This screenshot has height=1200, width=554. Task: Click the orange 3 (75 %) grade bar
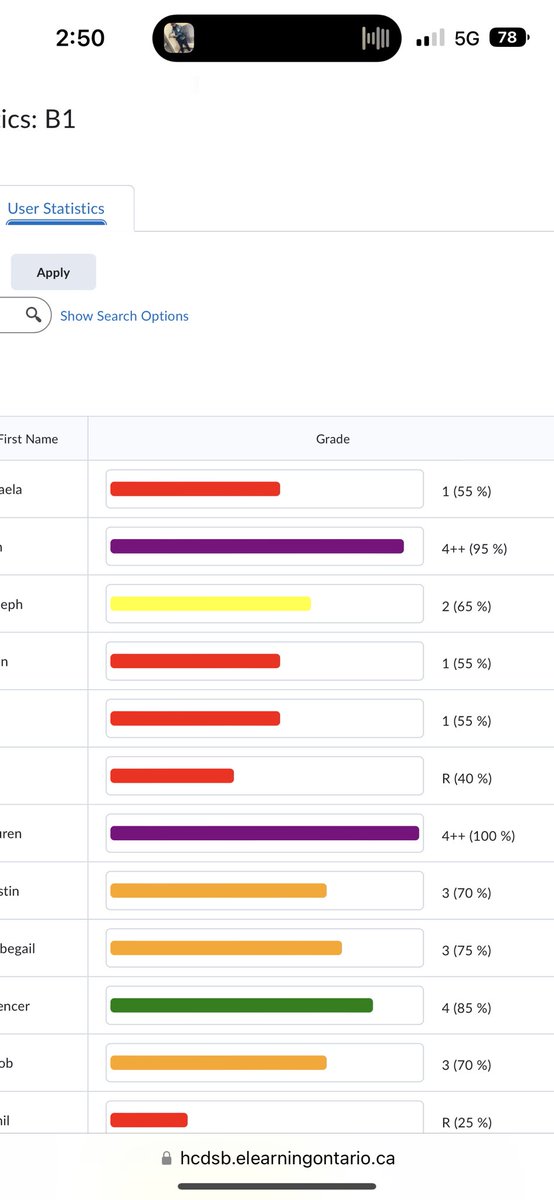tap(226, 948)
